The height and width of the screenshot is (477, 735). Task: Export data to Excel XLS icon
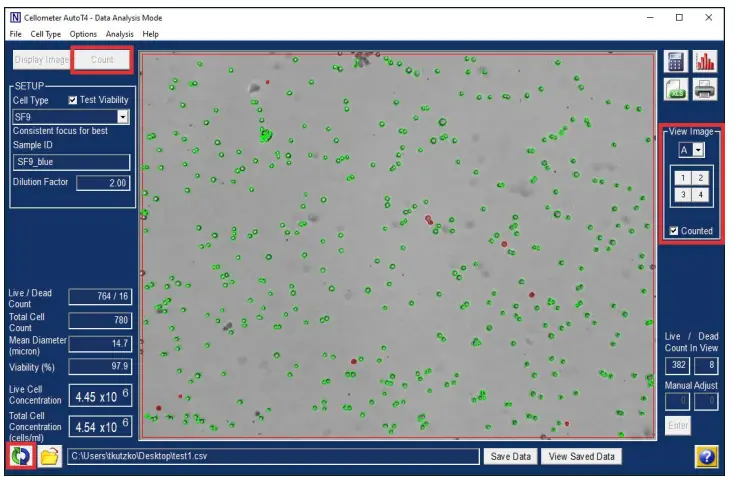pyautogui.click(x=675, y=89)
